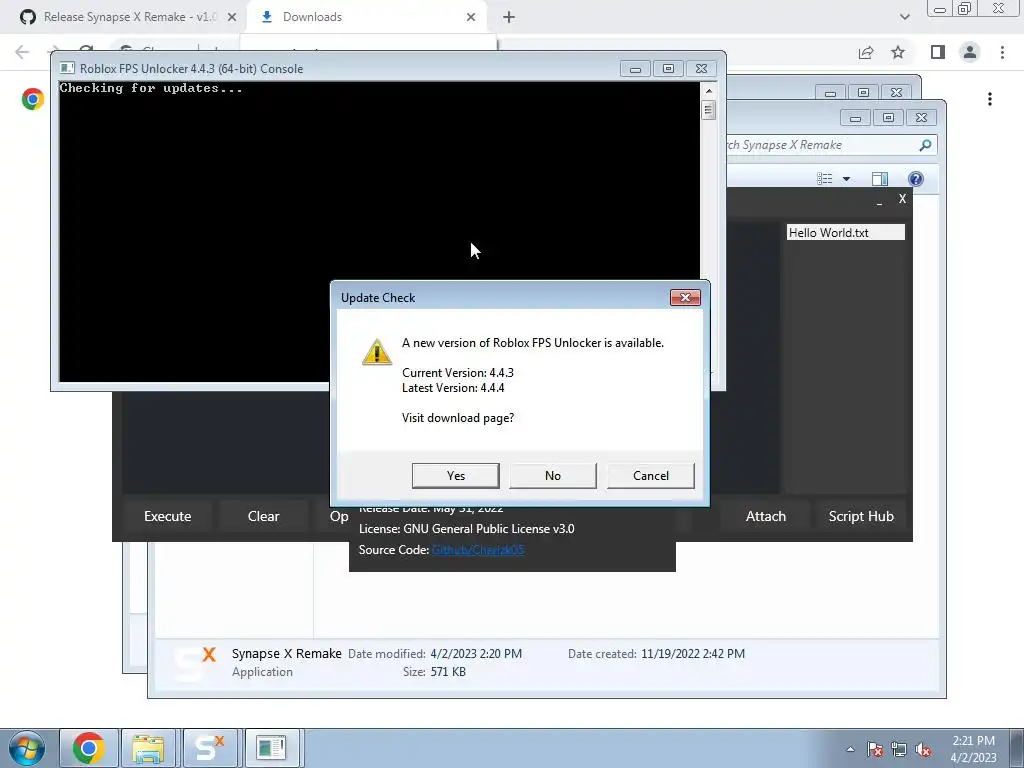Click the Clear button in Synapse X

[263, 516]
